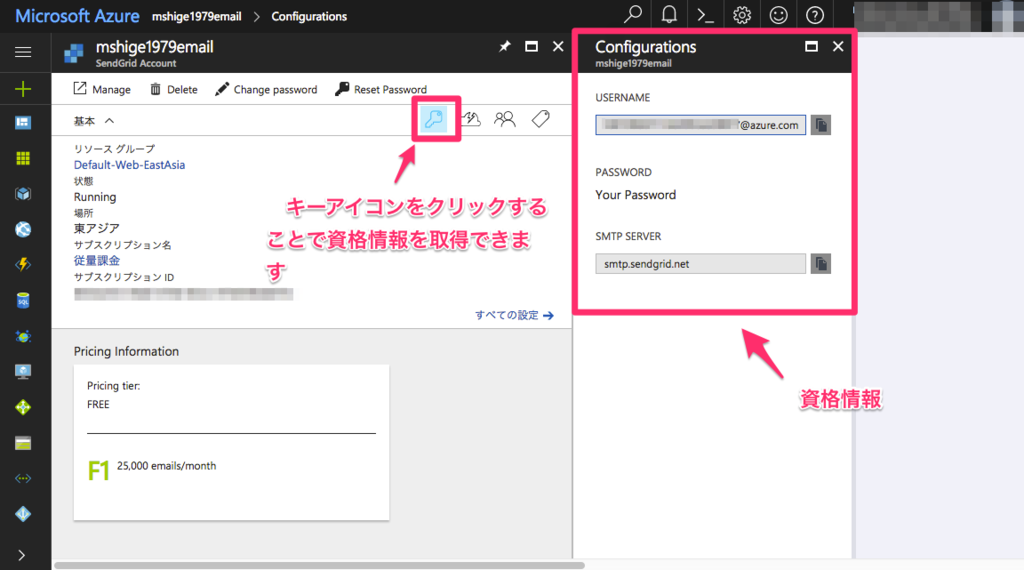
Task: Expand sidebar with More services chevron
Action: click(x=22, y=555)
